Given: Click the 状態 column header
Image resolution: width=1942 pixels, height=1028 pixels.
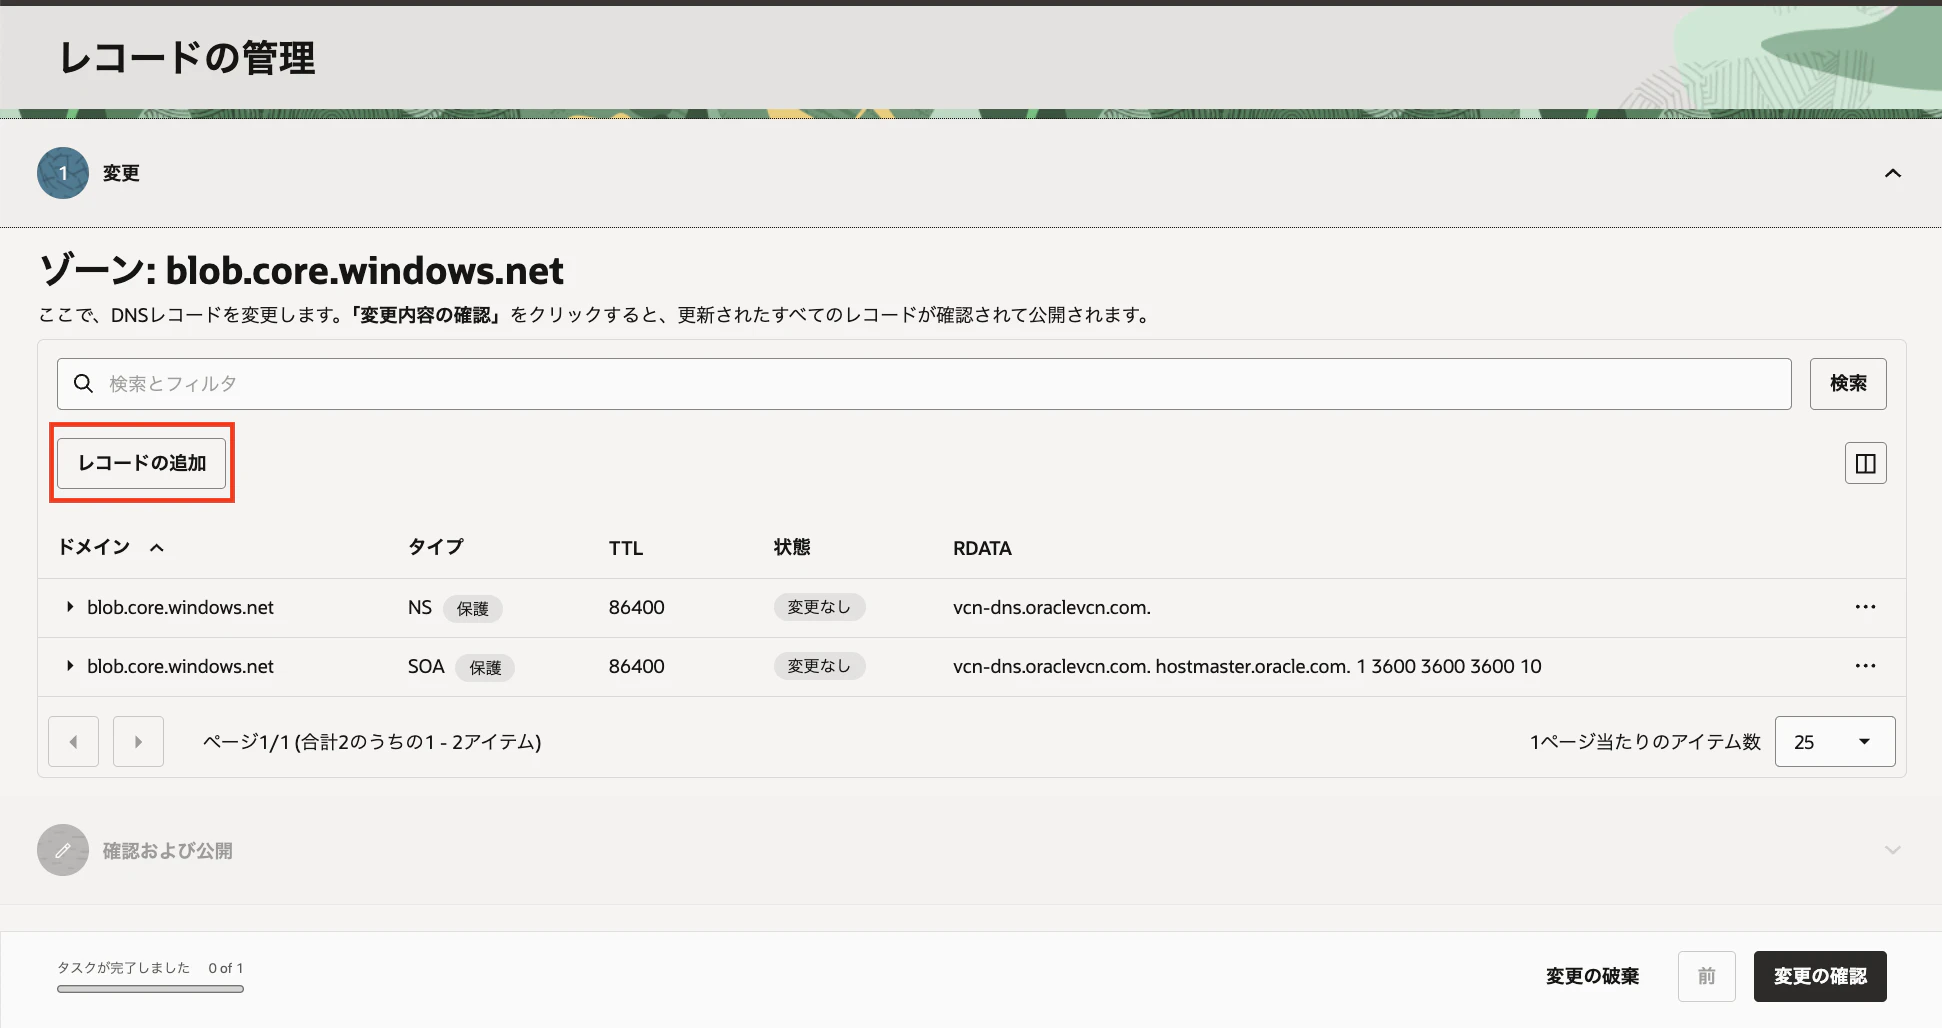Looking at the screenshot, I should [x=792, y=547].
